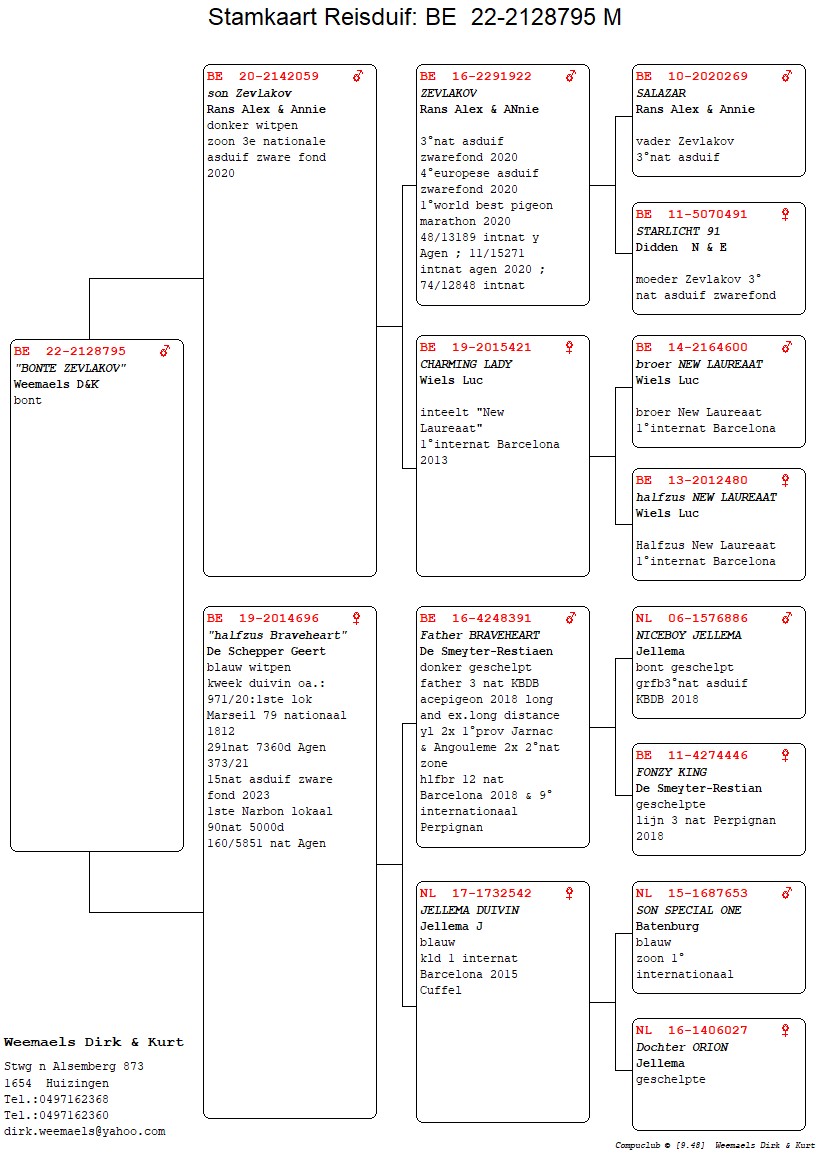Click ring number BE 14-2164600

(692, 347)
